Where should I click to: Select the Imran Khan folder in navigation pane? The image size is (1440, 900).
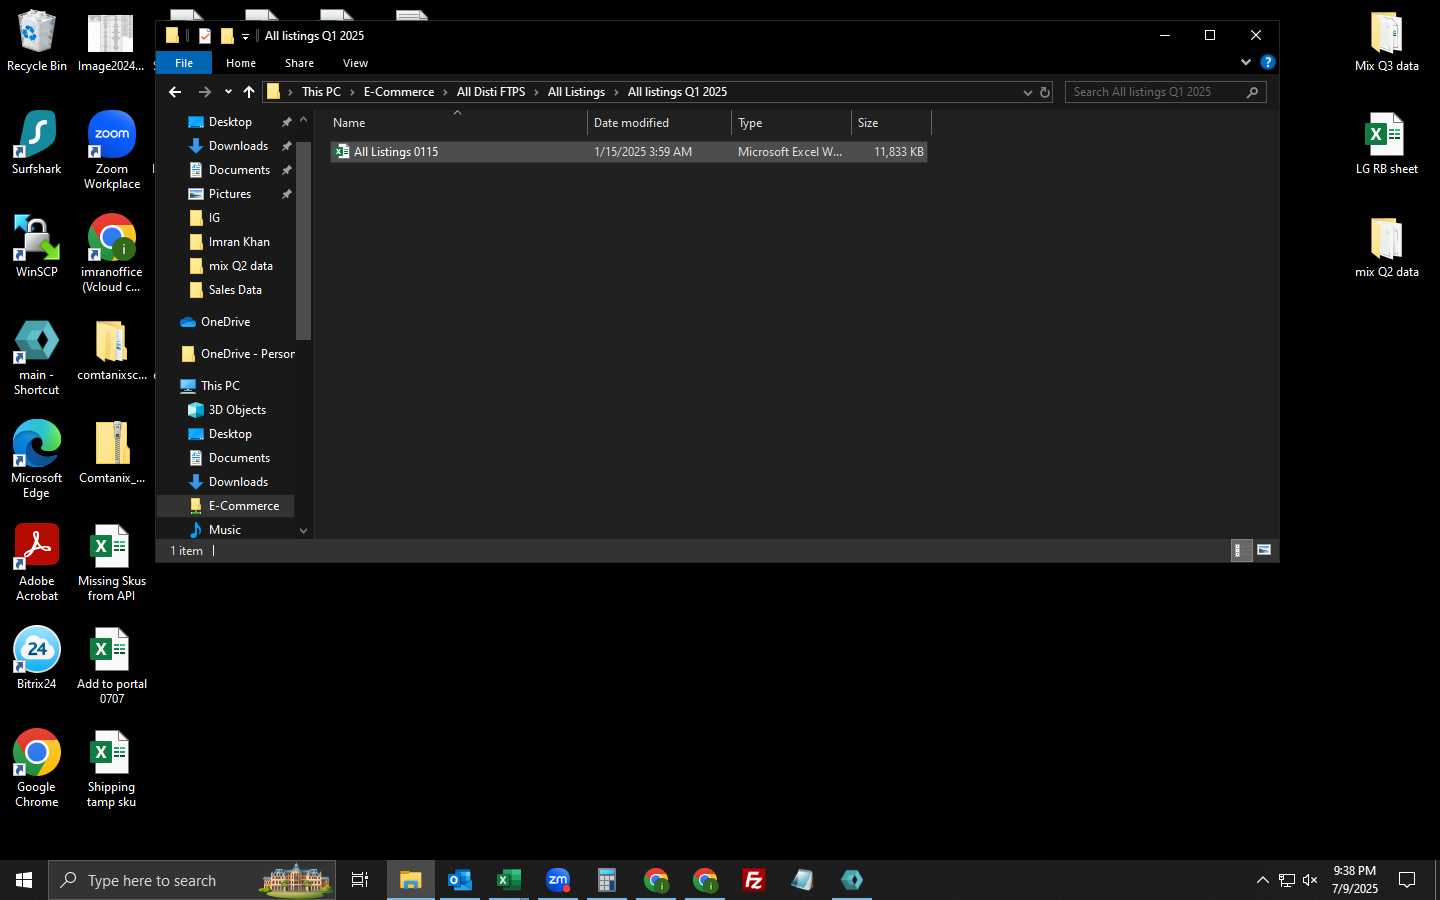(239, 242)
